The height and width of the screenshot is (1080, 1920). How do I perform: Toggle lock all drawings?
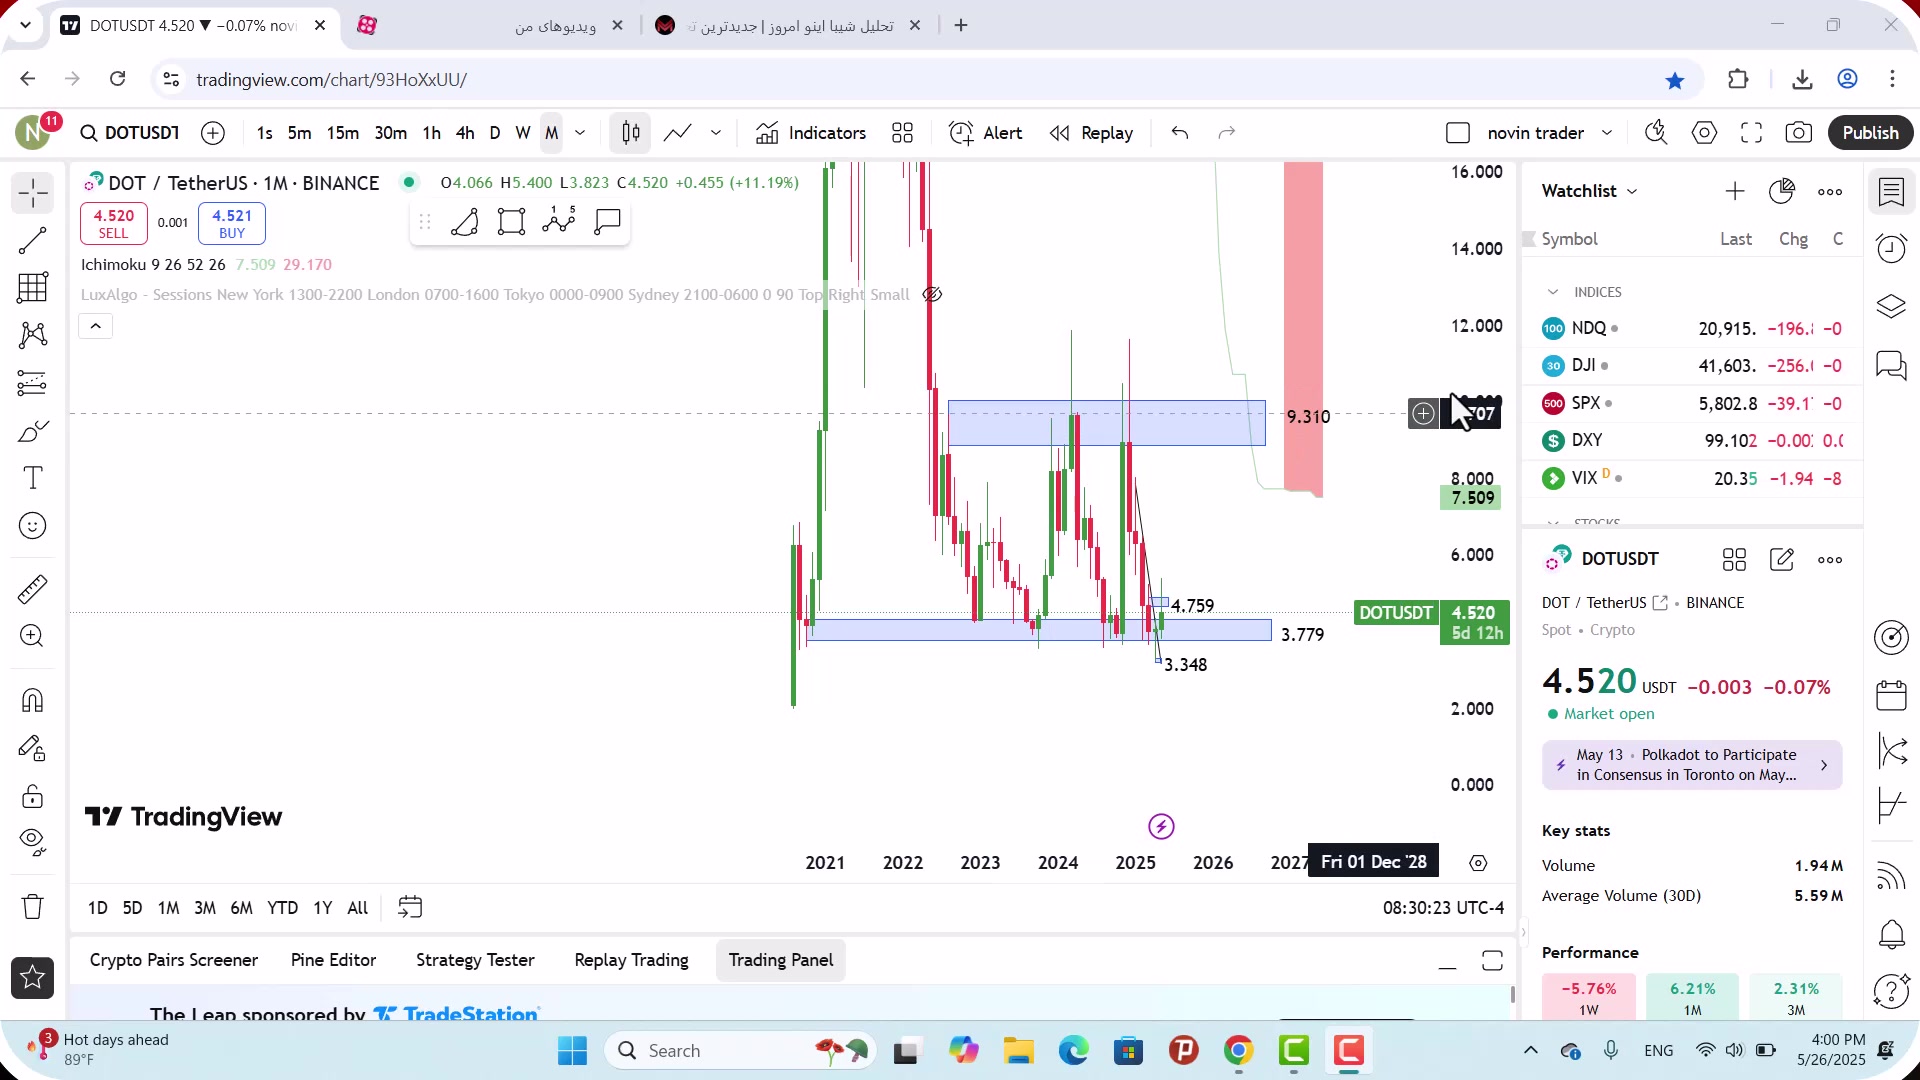[32, 796]
